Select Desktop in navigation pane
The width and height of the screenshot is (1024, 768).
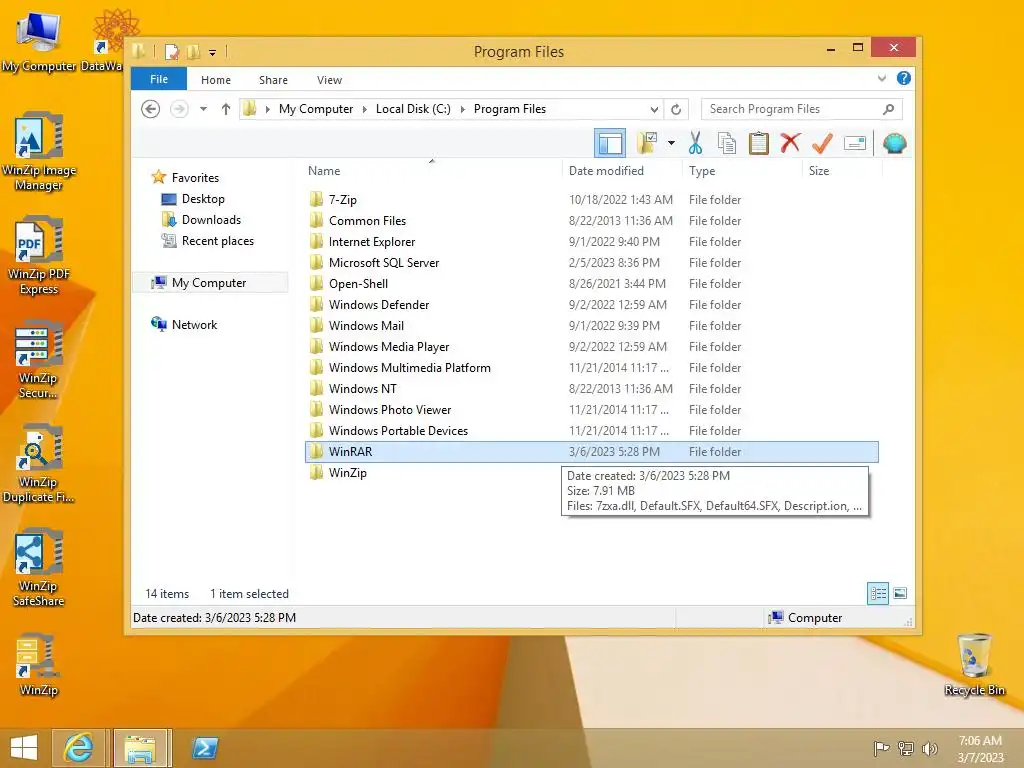coord(202,199)
